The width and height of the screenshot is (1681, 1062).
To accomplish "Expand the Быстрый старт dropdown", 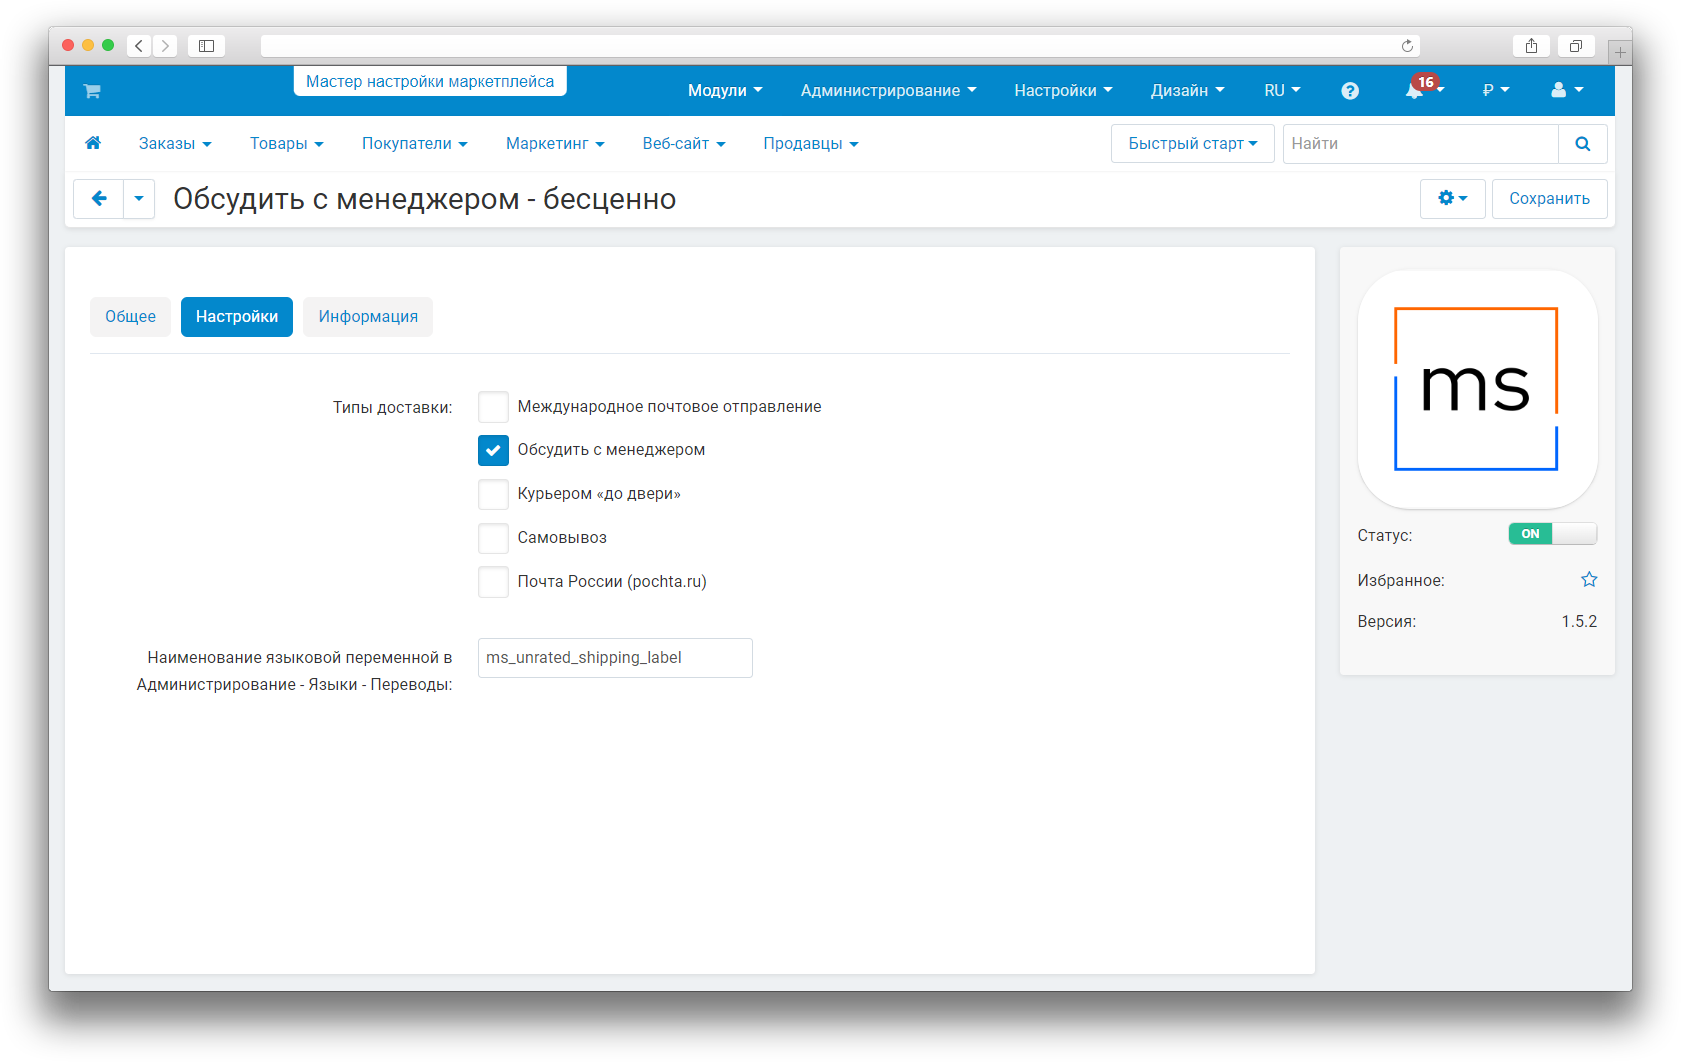I will coord(1192,144).
